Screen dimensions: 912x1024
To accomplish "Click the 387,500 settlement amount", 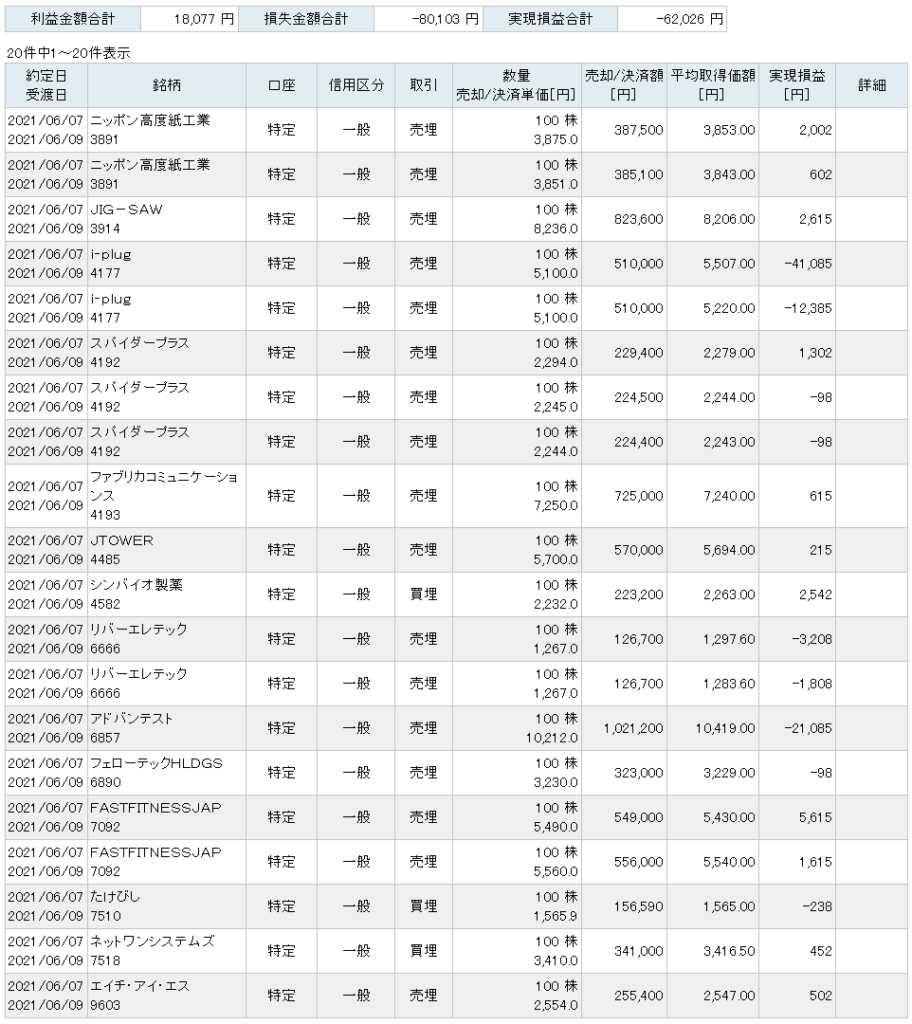I will [638, 131].
